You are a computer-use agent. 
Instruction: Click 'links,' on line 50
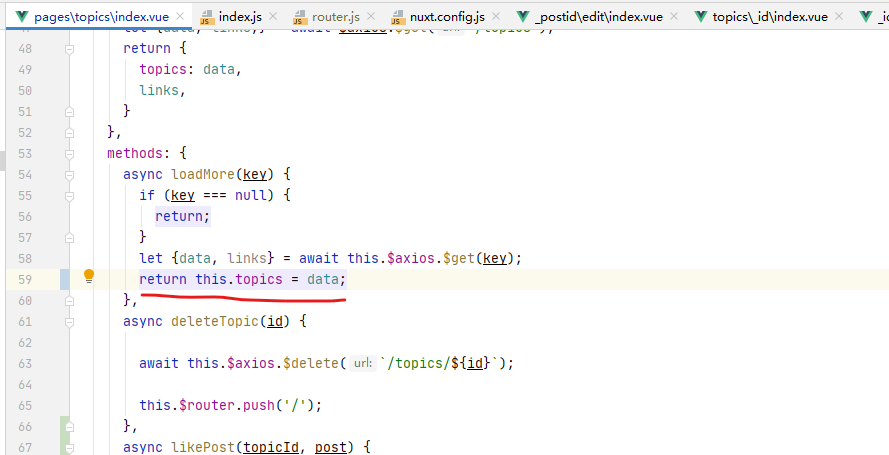point(163,90)
